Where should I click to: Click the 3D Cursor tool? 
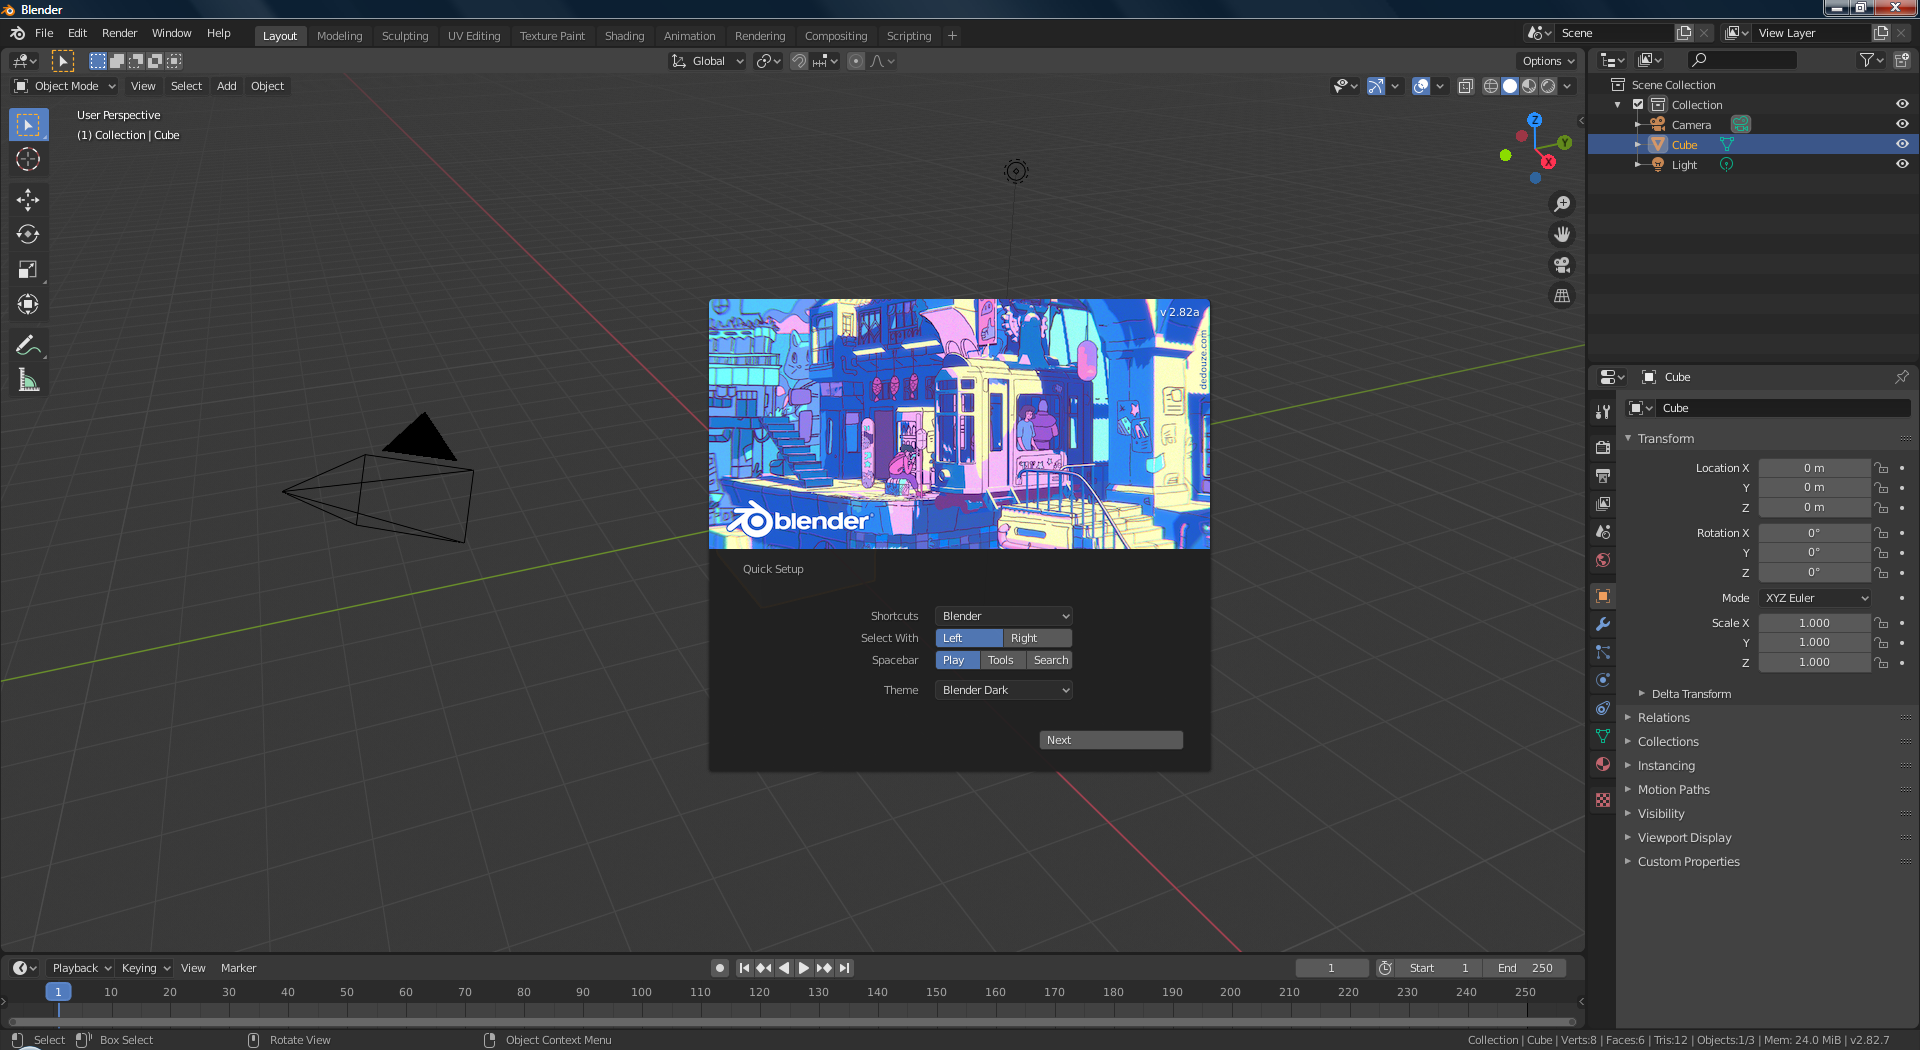click(x=28, y=159)
